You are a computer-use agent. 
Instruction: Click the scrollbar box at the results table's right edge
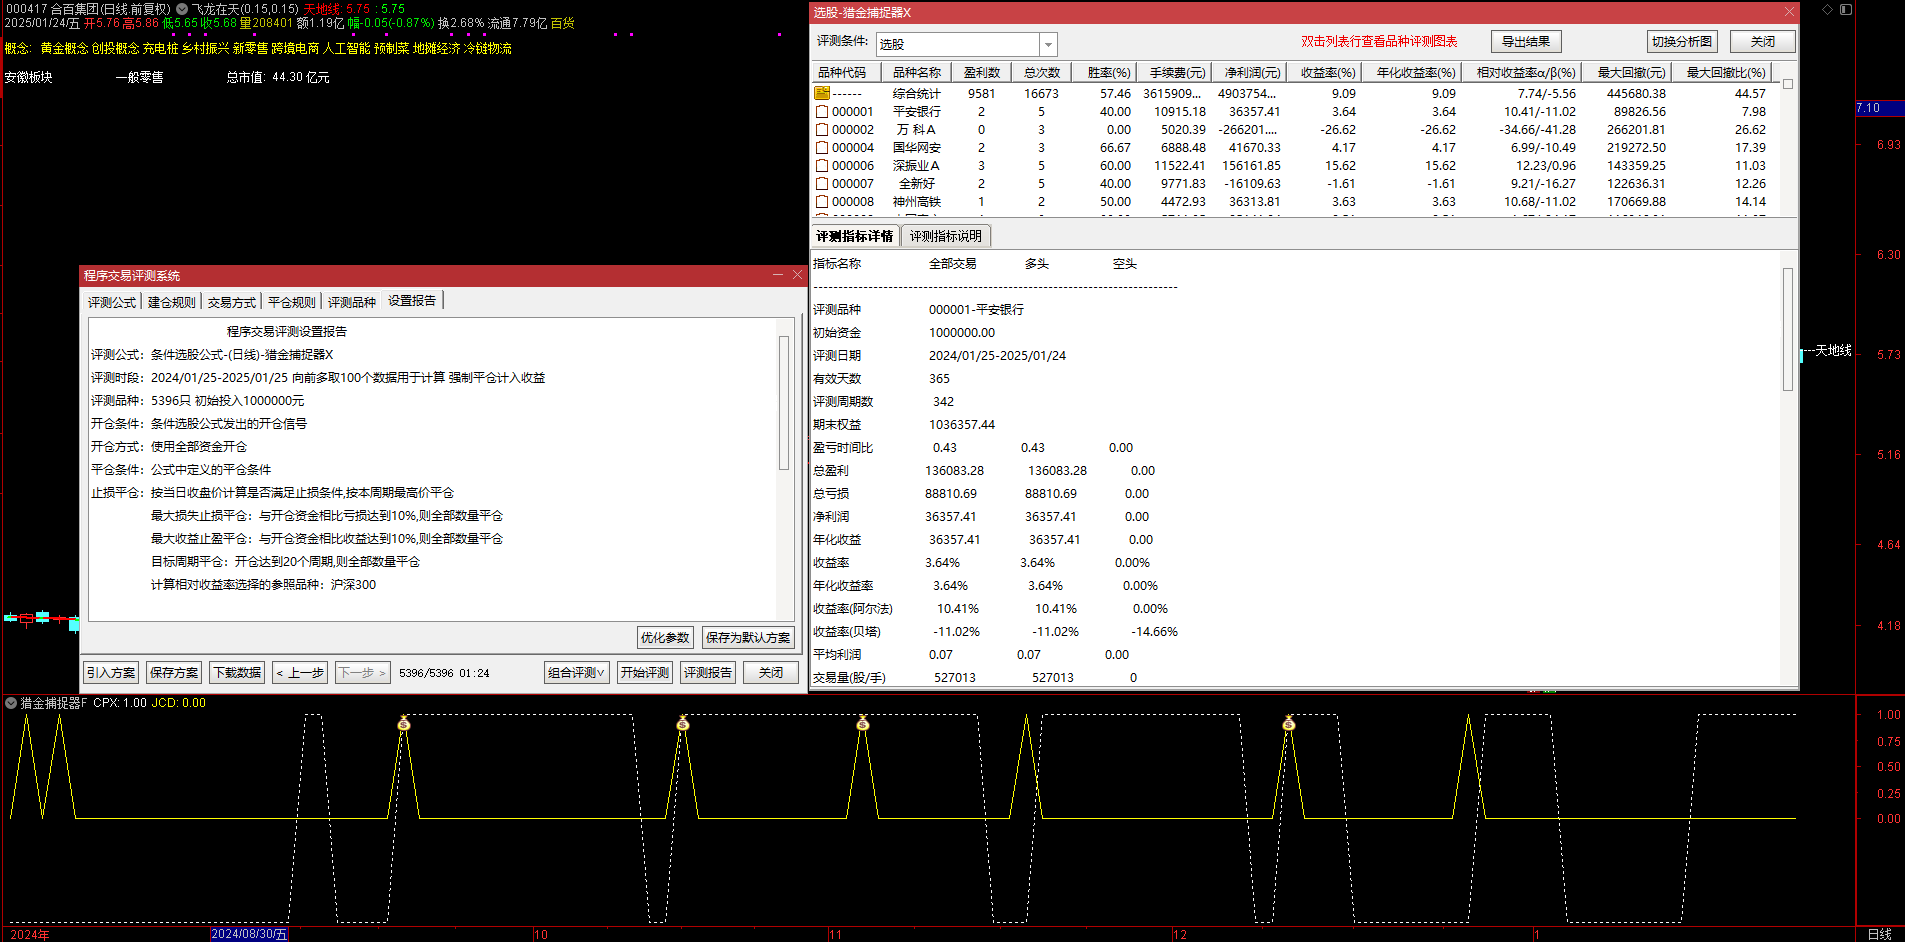pyautogui.click(x=1788, y=84)
